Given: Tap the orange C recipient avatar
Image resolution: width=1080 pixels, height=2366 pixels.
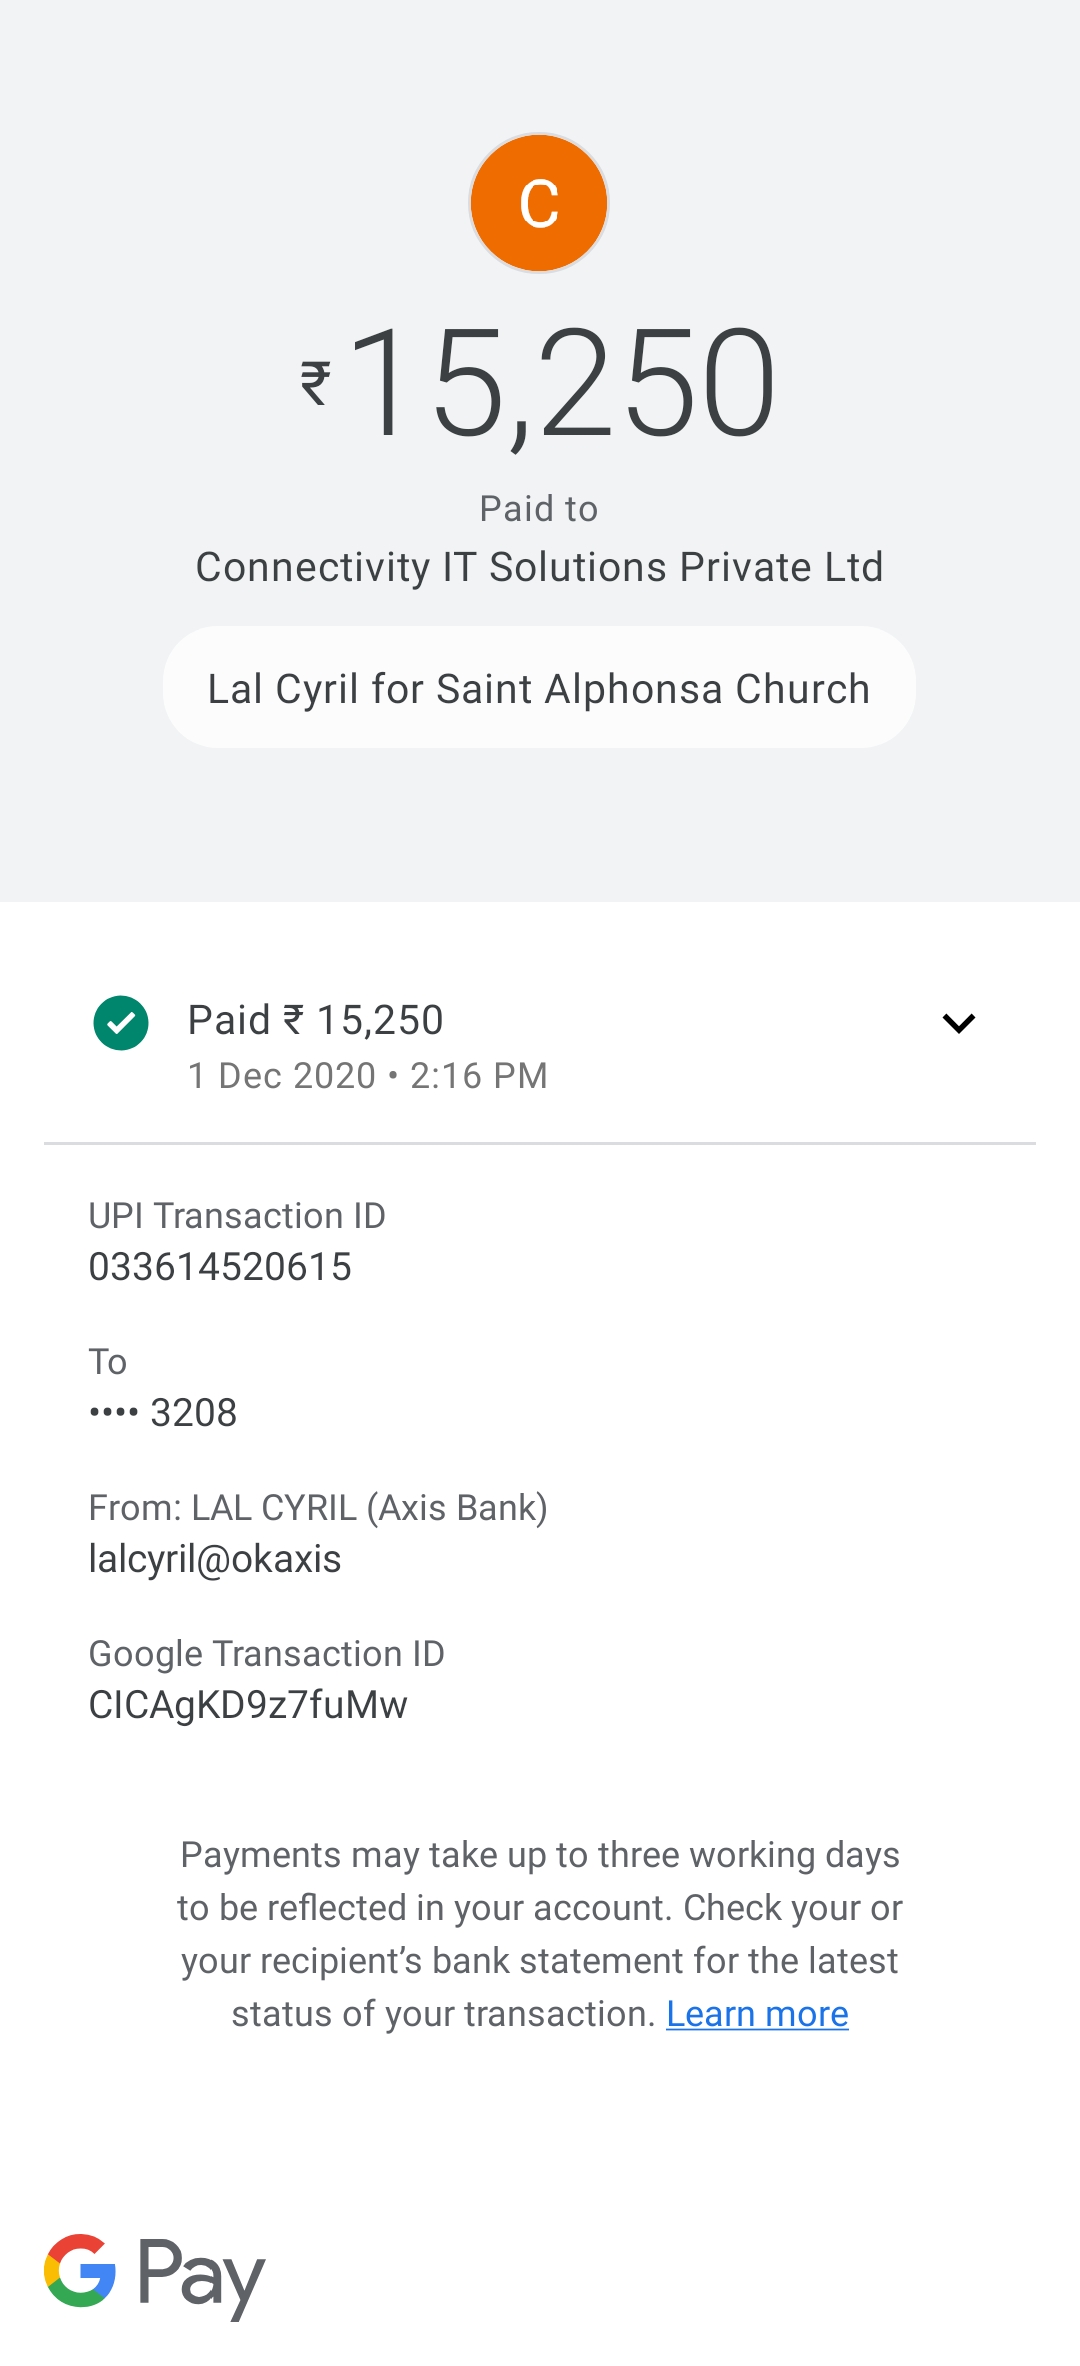Looking at the screenshot, I should [539, 203].
